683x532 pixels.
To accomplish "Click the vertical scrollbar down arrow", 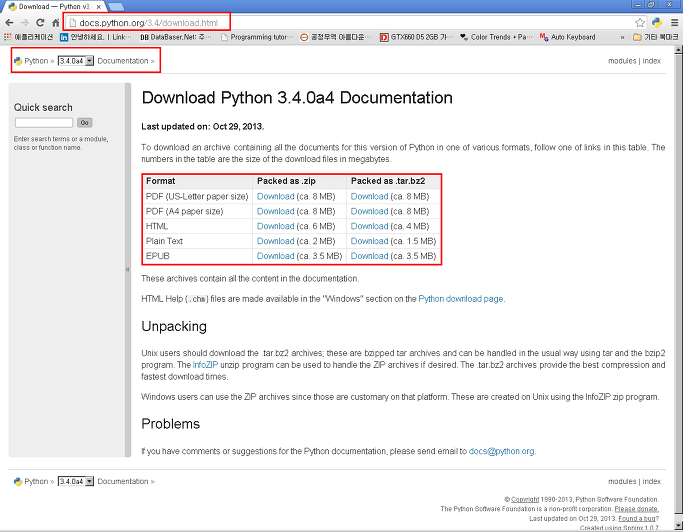I will pyautogui.click(x=678, y=525).
